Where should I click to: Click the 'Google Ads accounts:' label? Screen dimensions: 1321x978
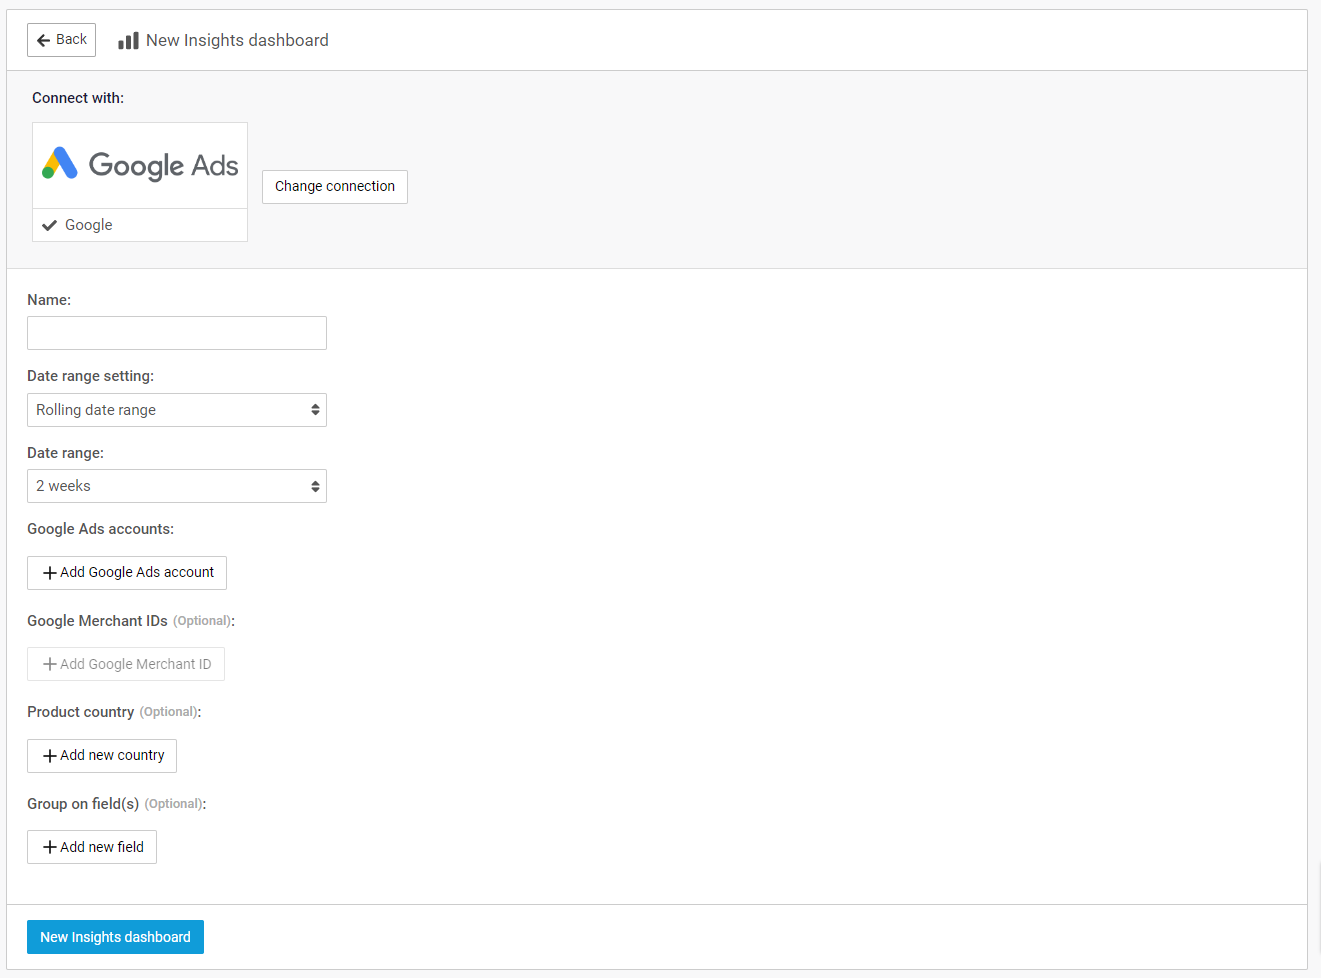point(100,529)
